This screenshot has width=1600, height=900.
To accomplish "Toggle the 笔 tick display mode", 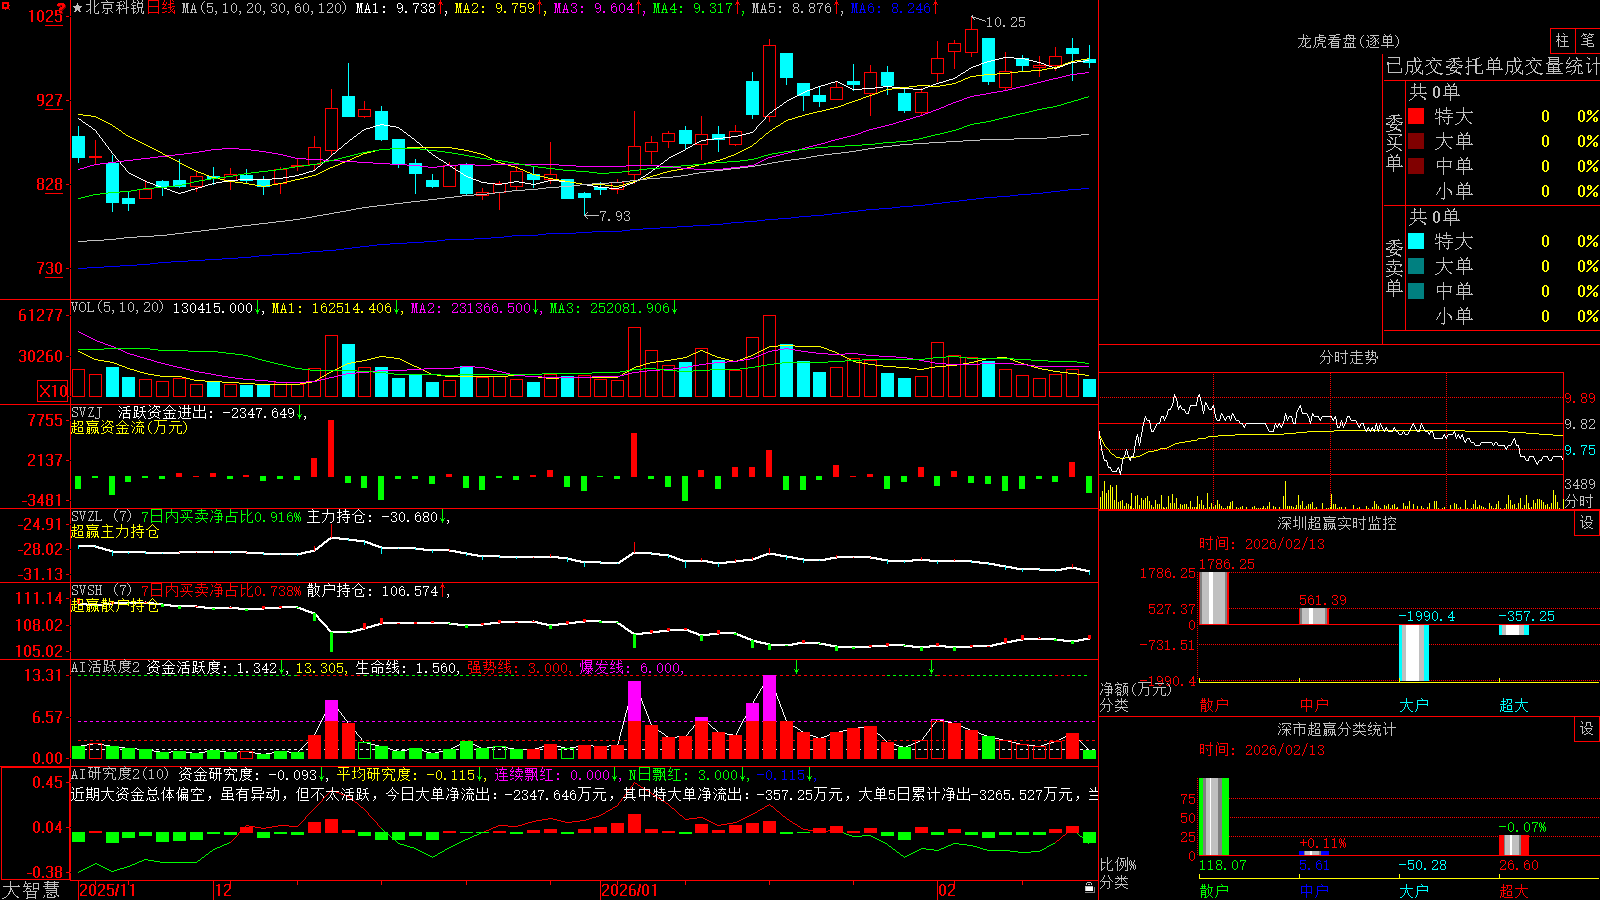I will 1587,40.
